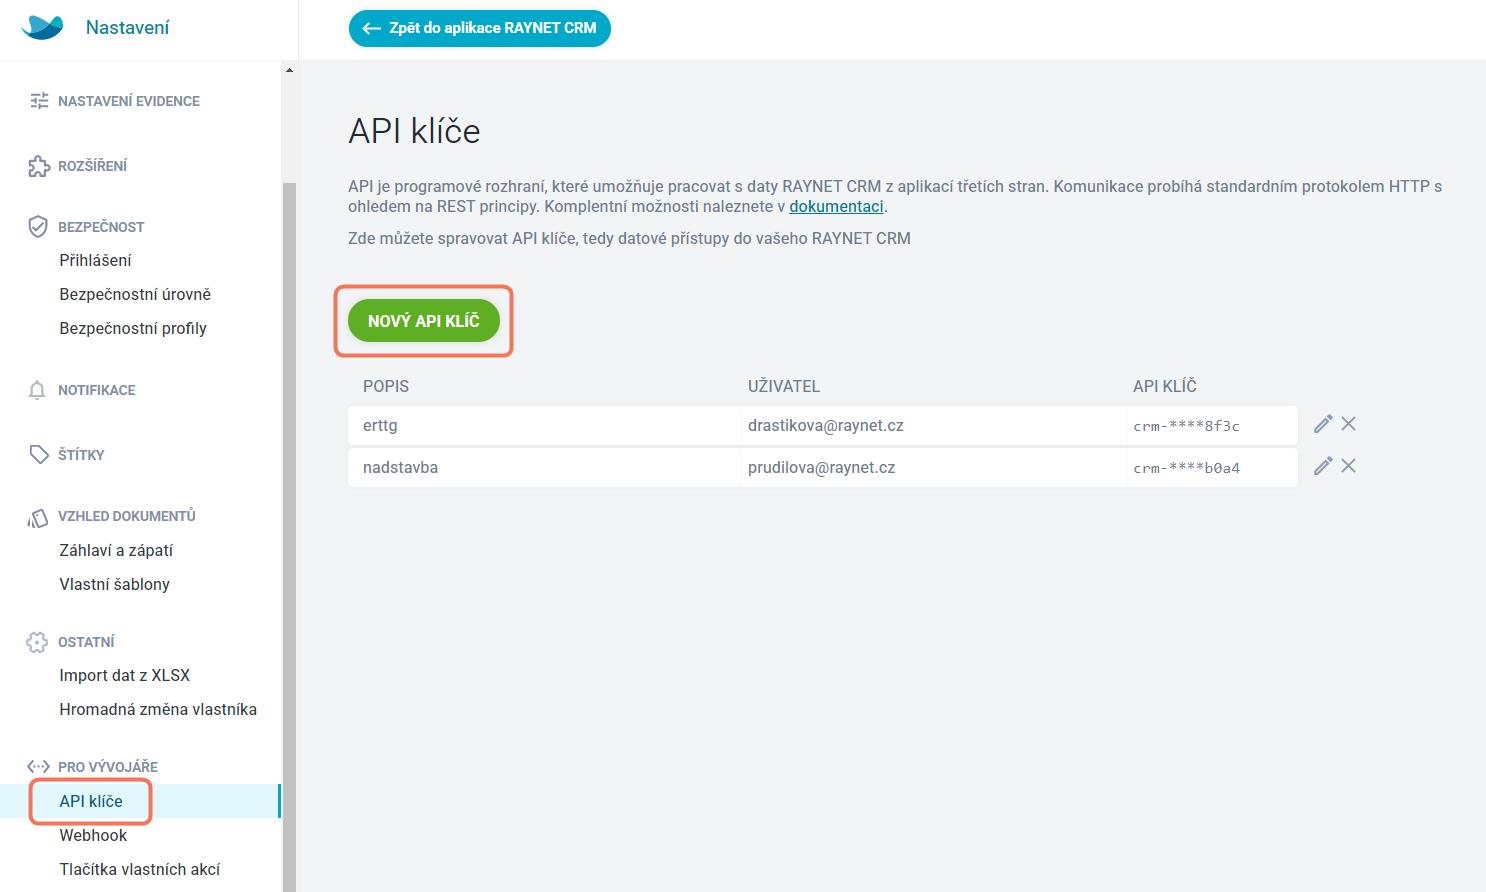This screenshot has height=892, width=1486.
Task: Open Nastavení evidence section
Action: tap(129, 101)
